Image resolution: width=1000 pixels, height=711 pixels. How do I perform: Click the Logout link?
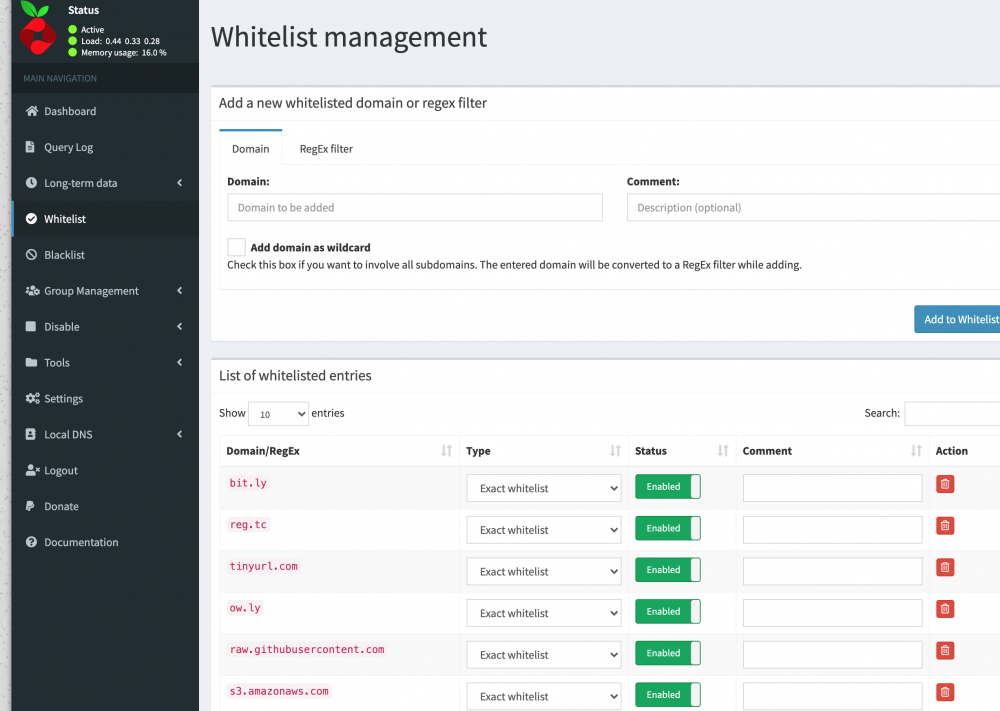(105, 470)
